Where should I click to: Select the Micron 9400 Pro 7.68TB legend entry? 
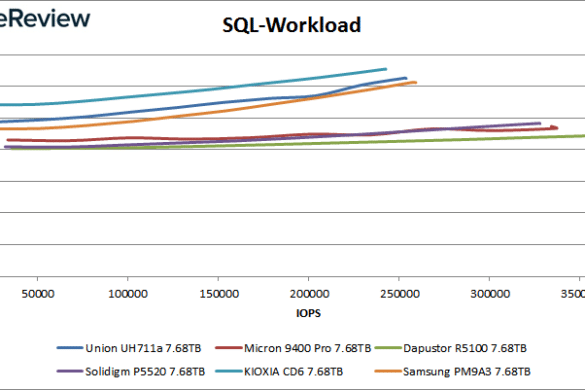(x=293, y=348)
